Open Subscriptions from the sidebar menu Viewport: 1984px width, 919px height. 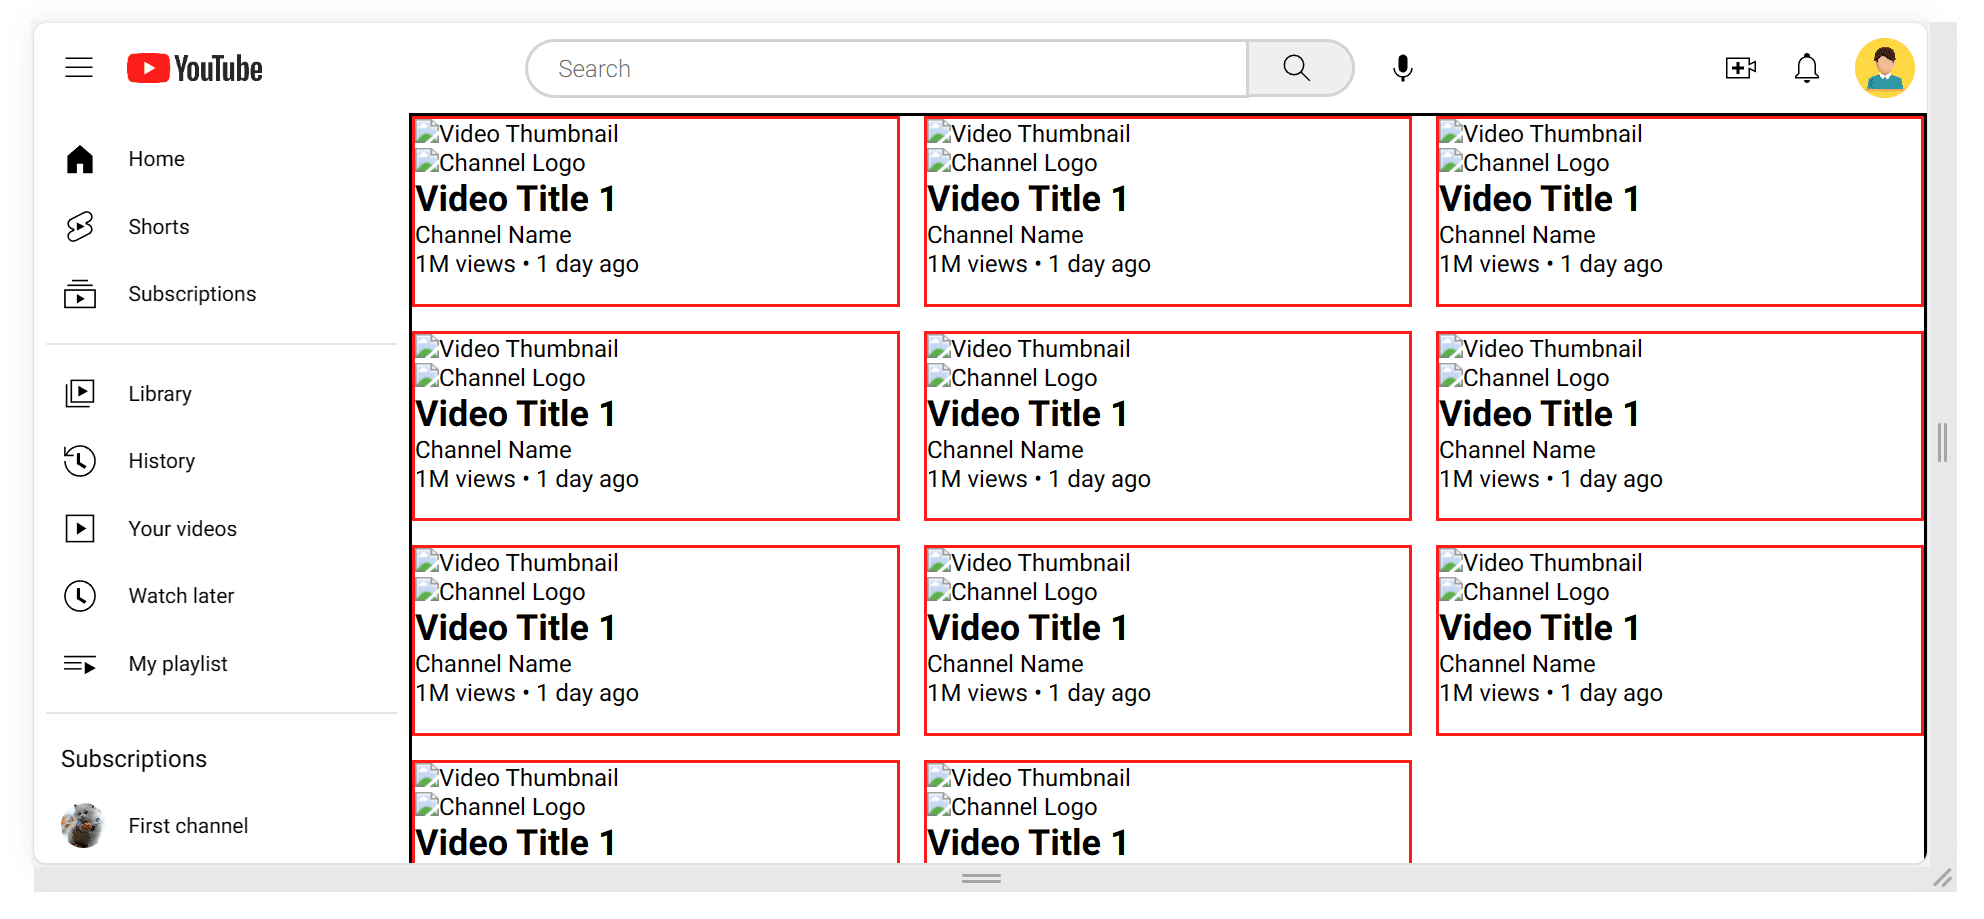point(192,294)
